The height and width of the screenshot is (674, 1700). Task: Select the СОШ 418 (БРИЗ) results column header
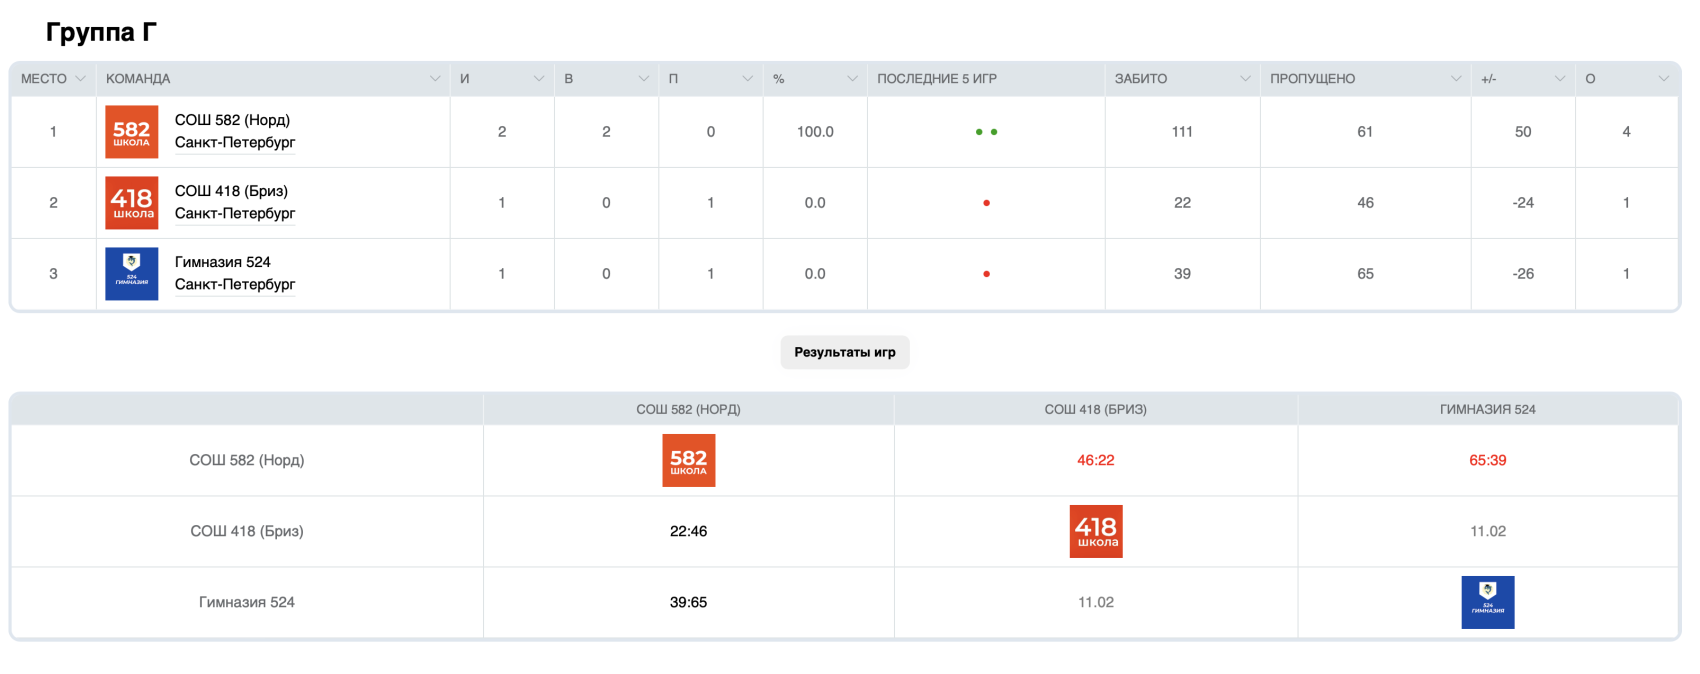[1095, 409]
